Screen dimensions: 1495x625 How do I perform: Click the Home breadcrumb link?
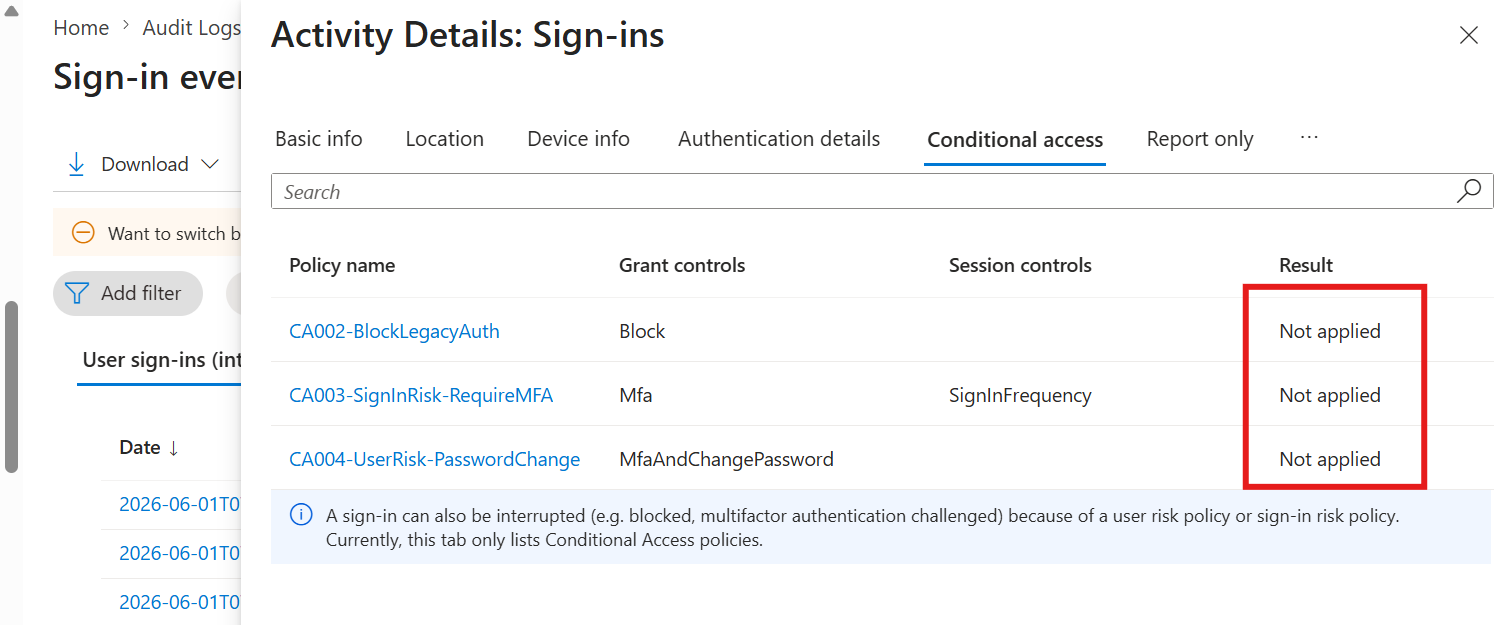tap(81, 28)
